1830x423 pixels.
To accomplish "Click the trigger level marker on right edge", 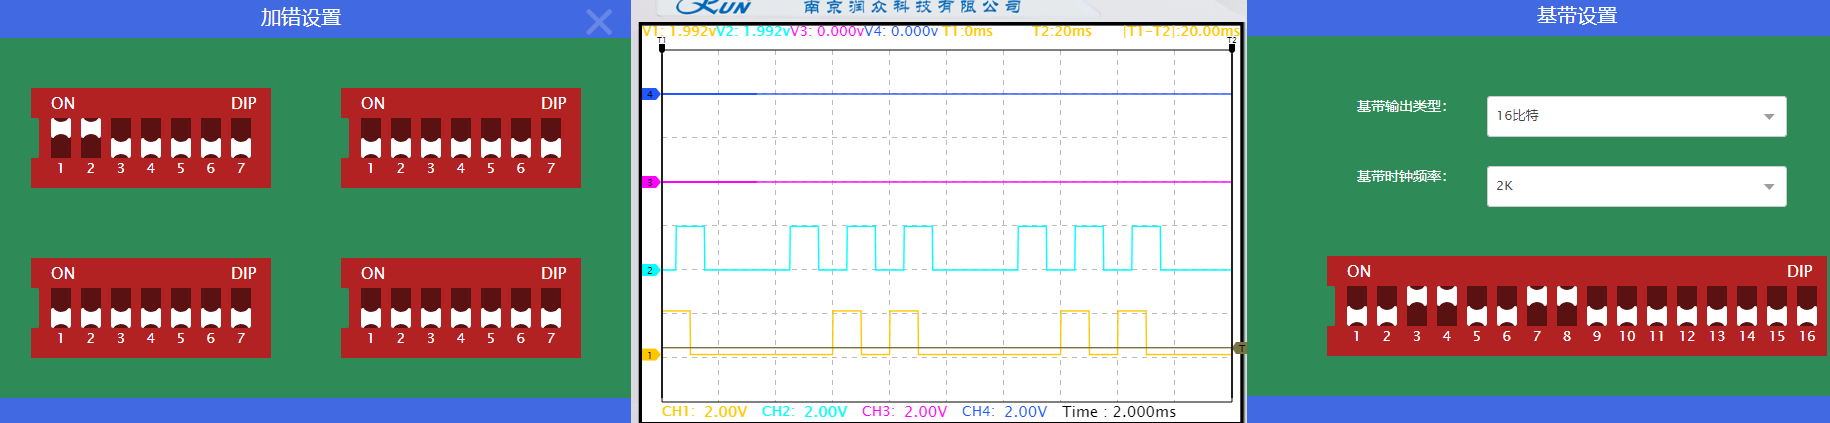I will coord(1240,348).
